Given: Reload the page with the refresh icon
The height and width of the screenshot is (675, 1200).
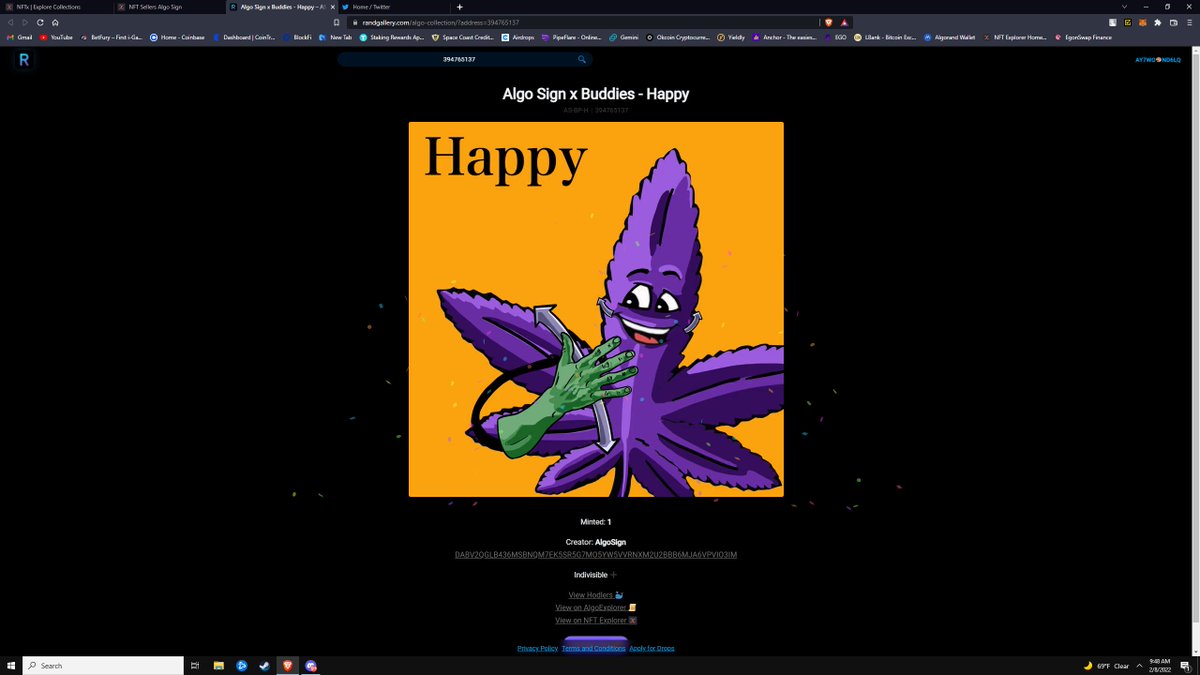Looking at the screenshot, I should click(40, 22).
